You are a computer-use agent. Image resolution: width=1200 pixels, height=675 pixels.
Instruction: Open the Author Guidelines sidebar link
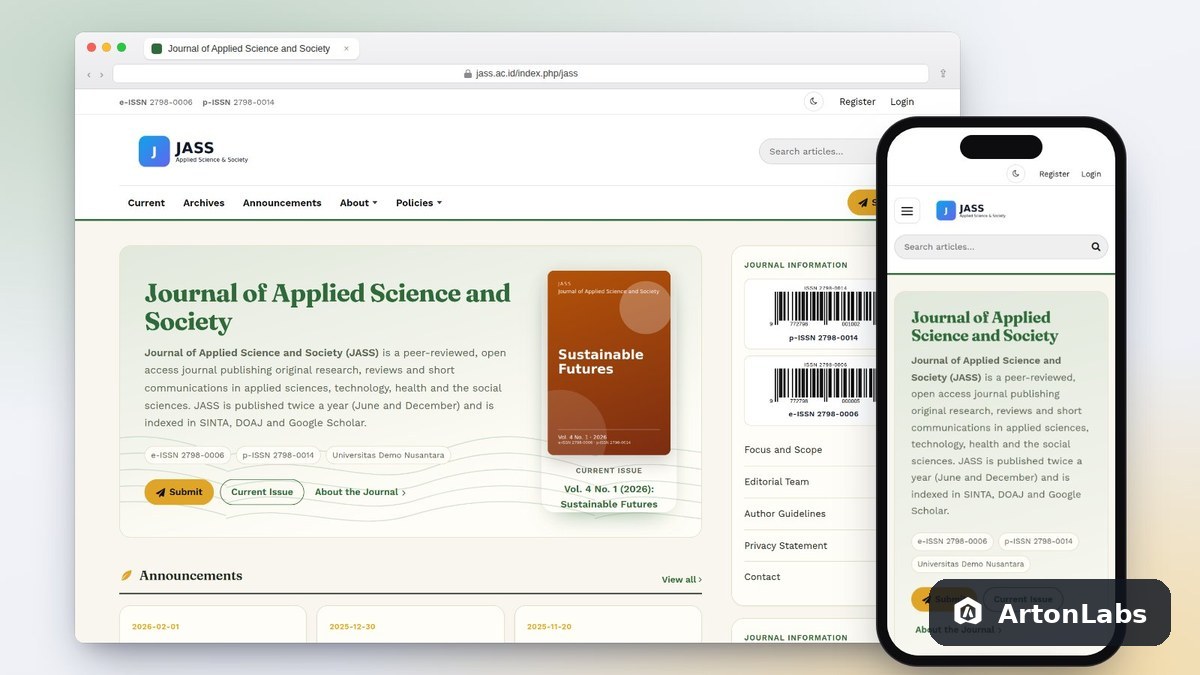pos(785,514)
